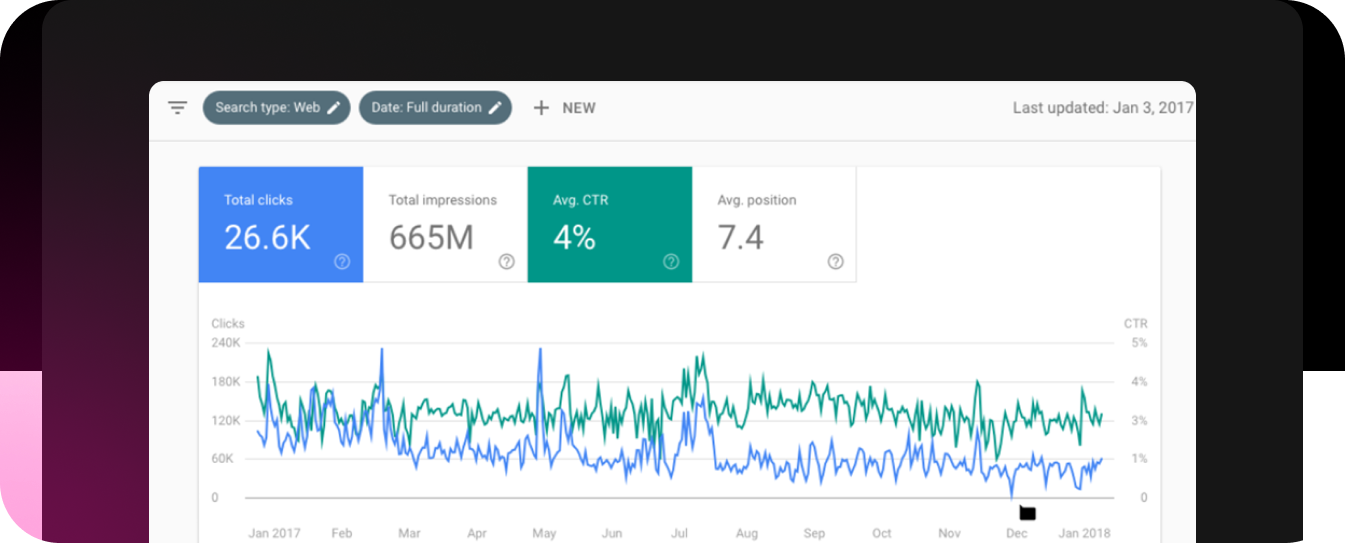The width and height of the screenshot is (1345, 543).
Task: Toggle the Avg. CTR metric card
Action: pos(610,225)
